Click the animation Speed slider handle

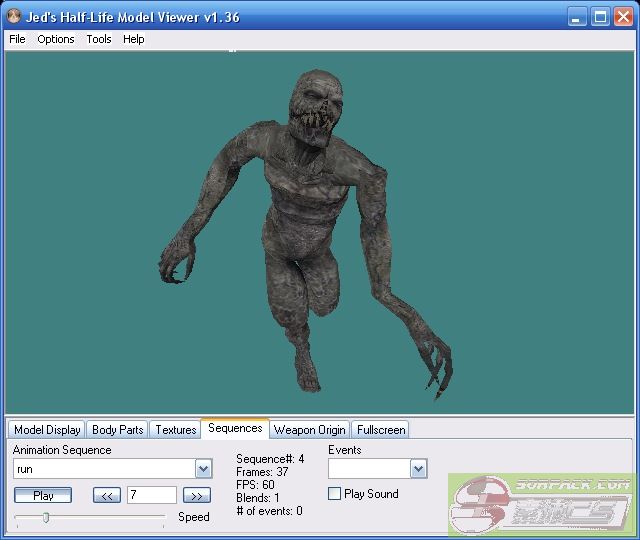(46, 516)
